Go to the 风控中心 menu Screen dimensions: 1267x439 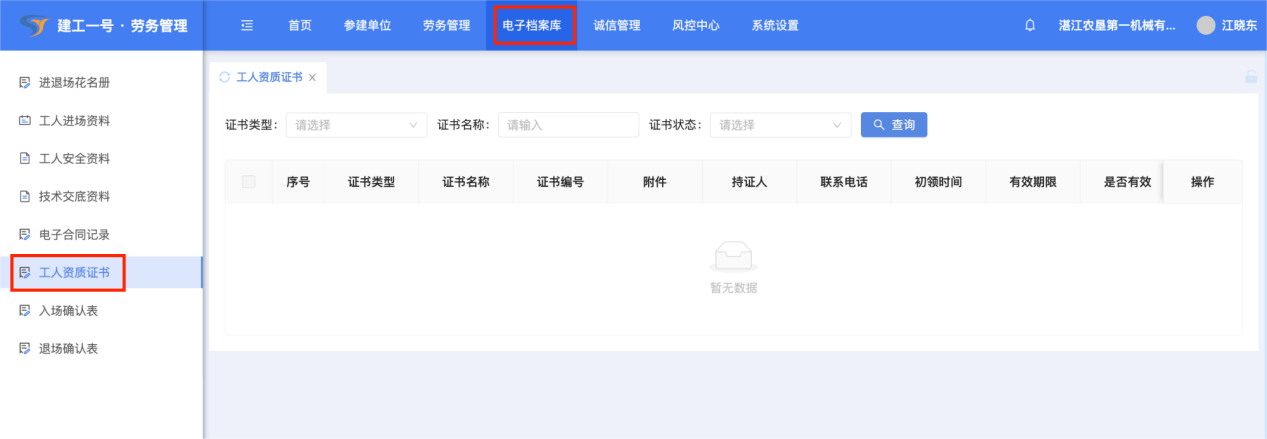click(x=695, y=26)
